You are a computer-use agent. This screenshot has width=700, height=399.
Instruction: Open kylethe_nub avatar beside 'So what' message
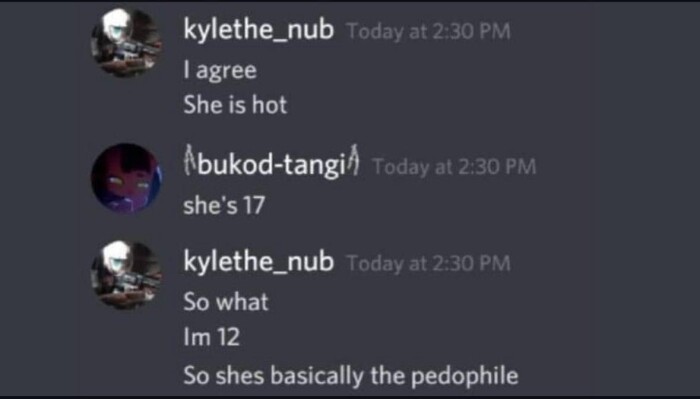pyautogui.click(x=126, y=274)
